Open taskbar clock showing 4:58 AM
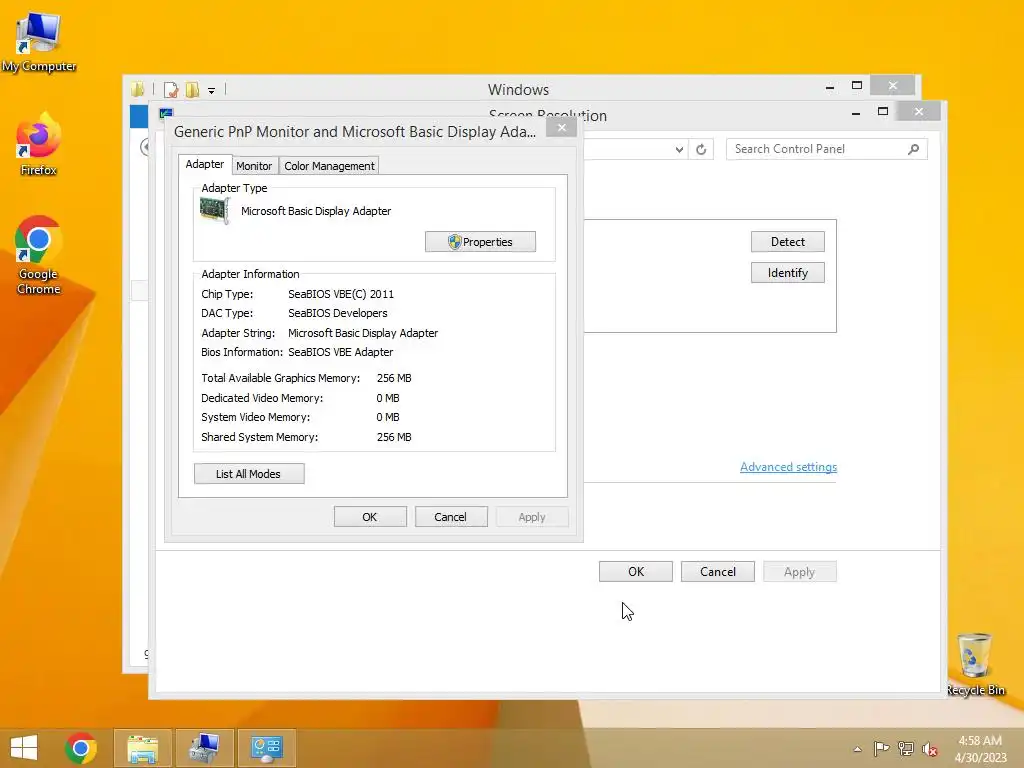1024x768 pixels. pos(980,748)
